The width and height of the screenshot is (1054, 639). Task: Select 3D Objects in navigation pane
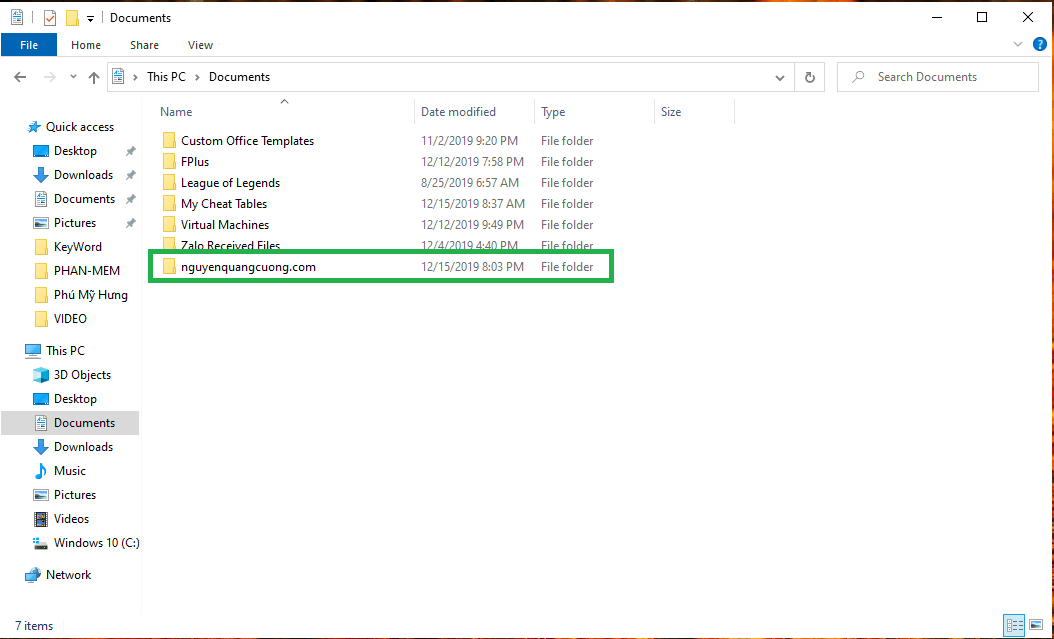click(82, 375)
